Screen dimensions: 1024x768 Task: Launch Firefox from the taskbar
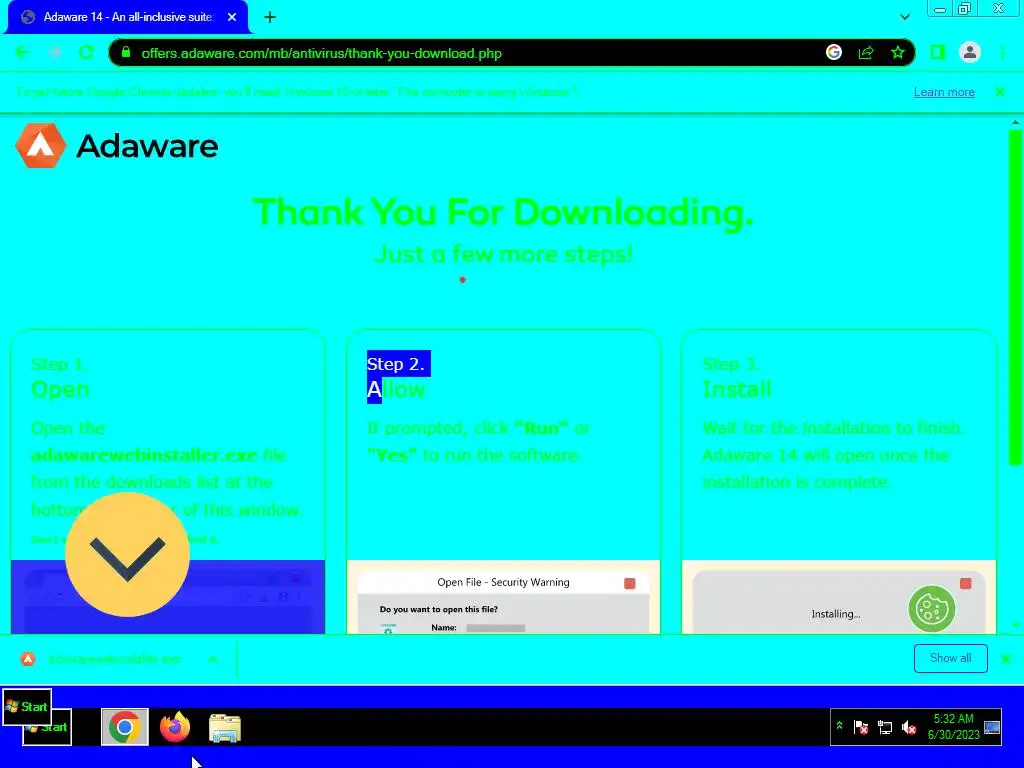(174, 726)
